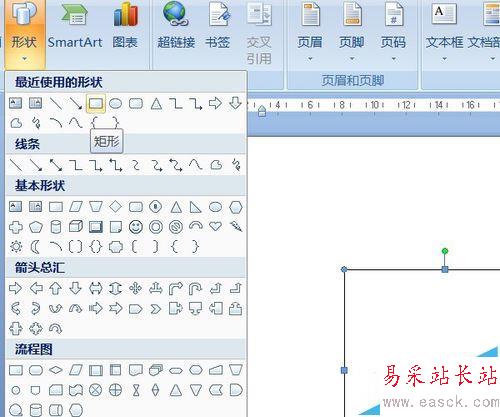Viewport: 500px width, 417px height.
Task: Open the 书签 bookmark dialog
Action: 218,27
